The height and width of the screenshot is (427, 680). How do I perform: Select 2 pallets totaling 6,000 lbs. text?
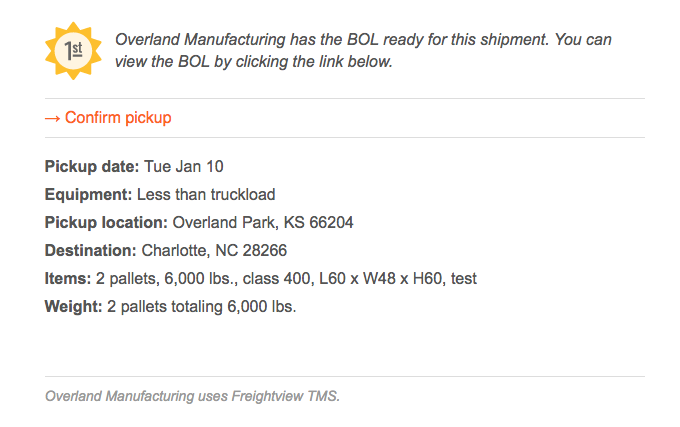[202, 306]
